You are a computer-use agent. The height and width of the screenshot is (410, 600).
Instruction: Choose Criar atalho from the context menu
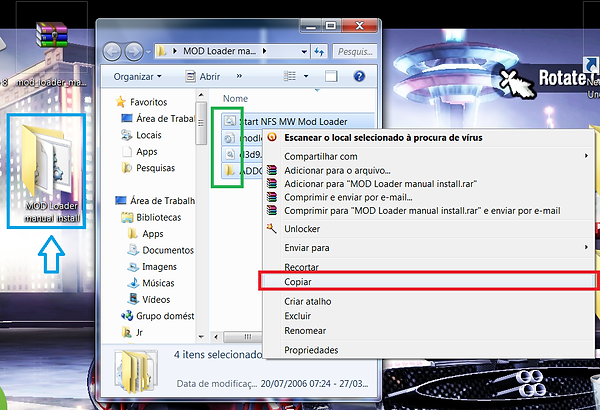click(x=429, y=301)
